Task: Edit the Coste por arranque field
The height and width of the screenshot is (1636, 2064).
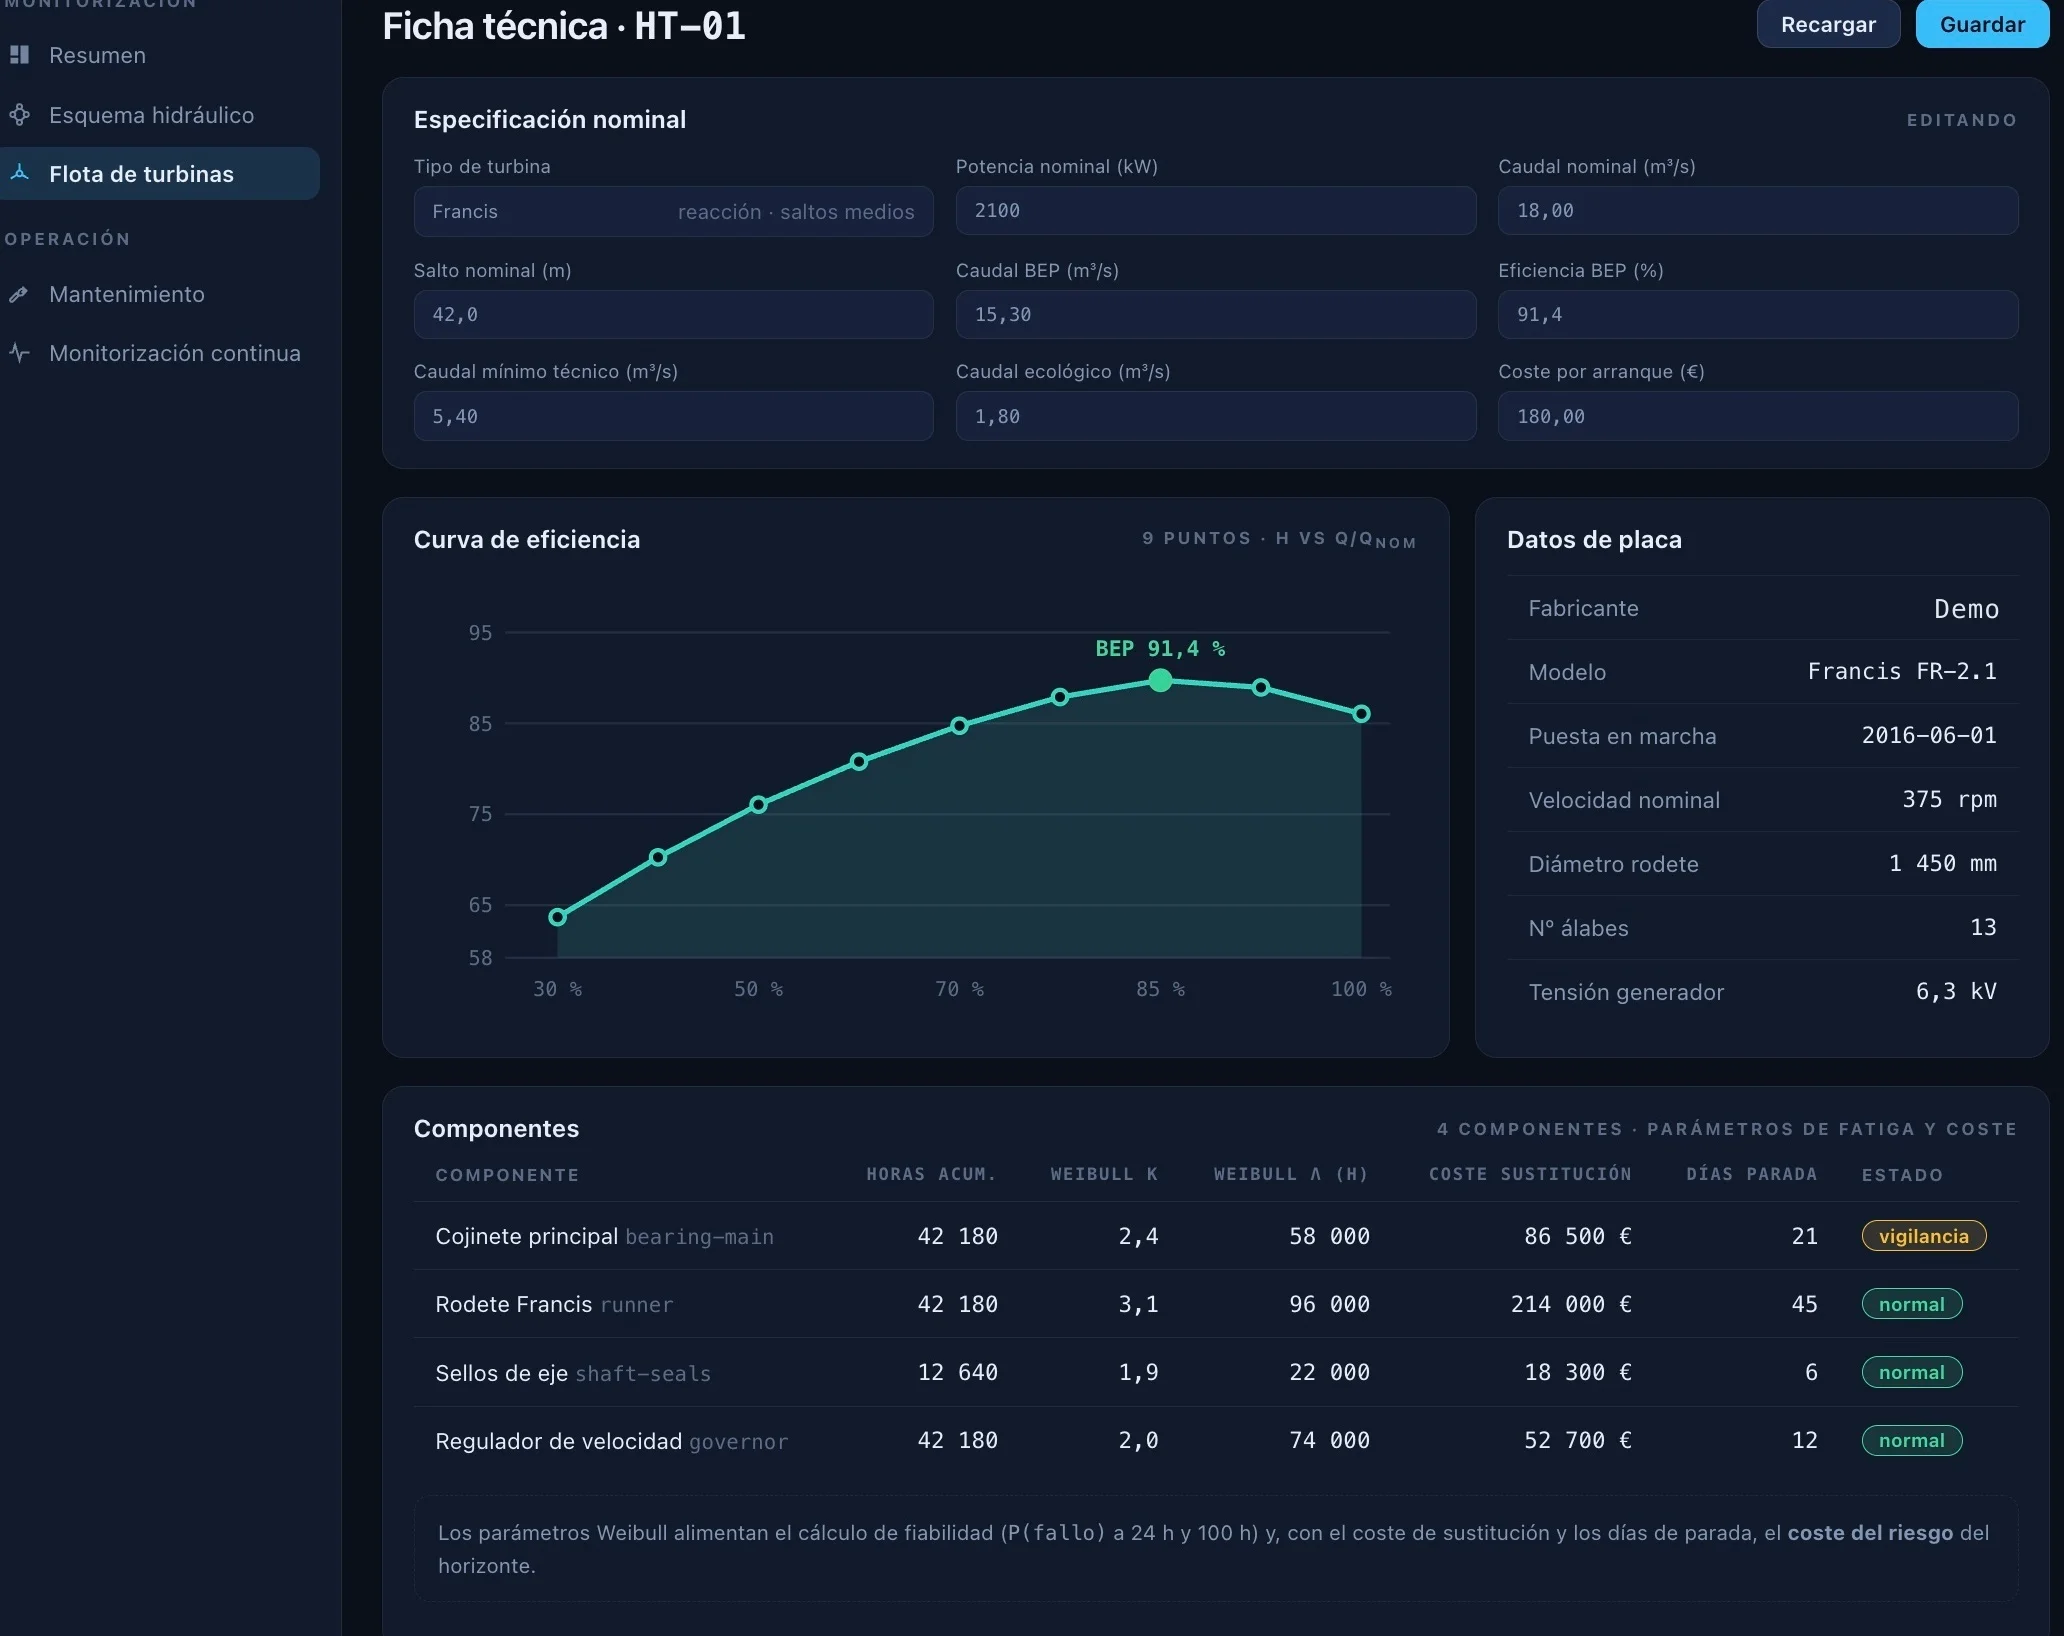Action: (x=1758, y=416)
